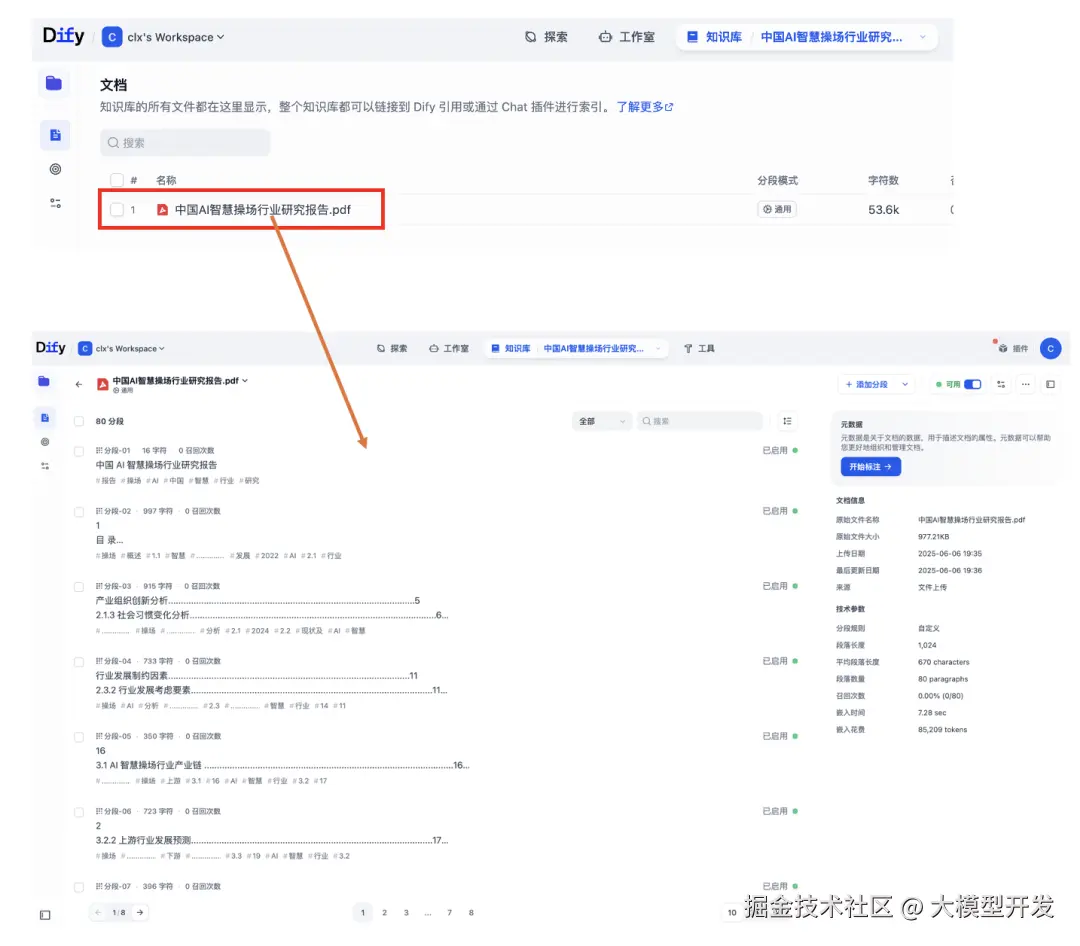
Task: Toggle the right panel layout icon
Action: pos(1050,385)
